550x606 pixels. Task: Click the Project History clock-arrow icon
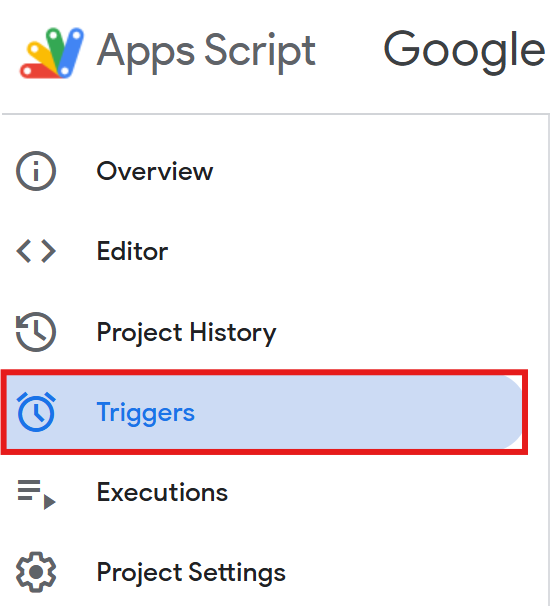pyautogui.click(x=36, y=332)
